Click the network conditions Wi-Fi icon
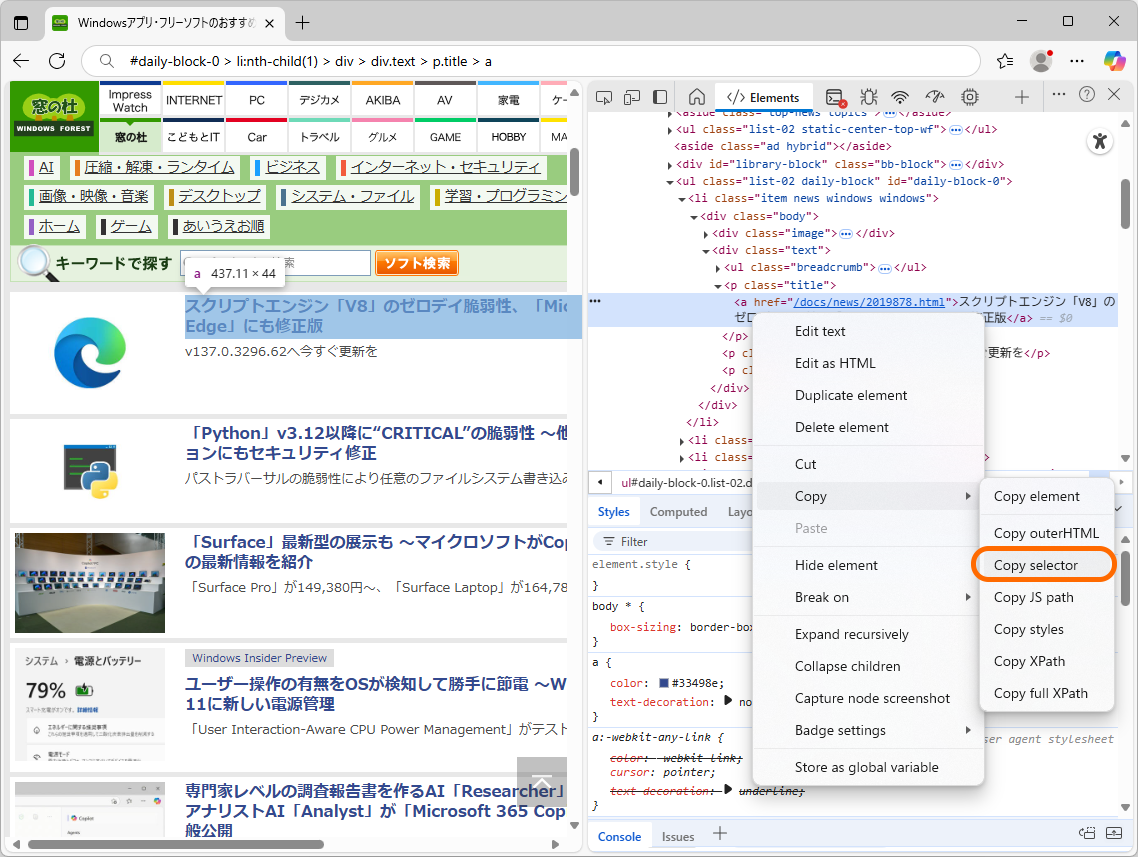This screenshot has height=857, width=1138. tap(900, 97)
